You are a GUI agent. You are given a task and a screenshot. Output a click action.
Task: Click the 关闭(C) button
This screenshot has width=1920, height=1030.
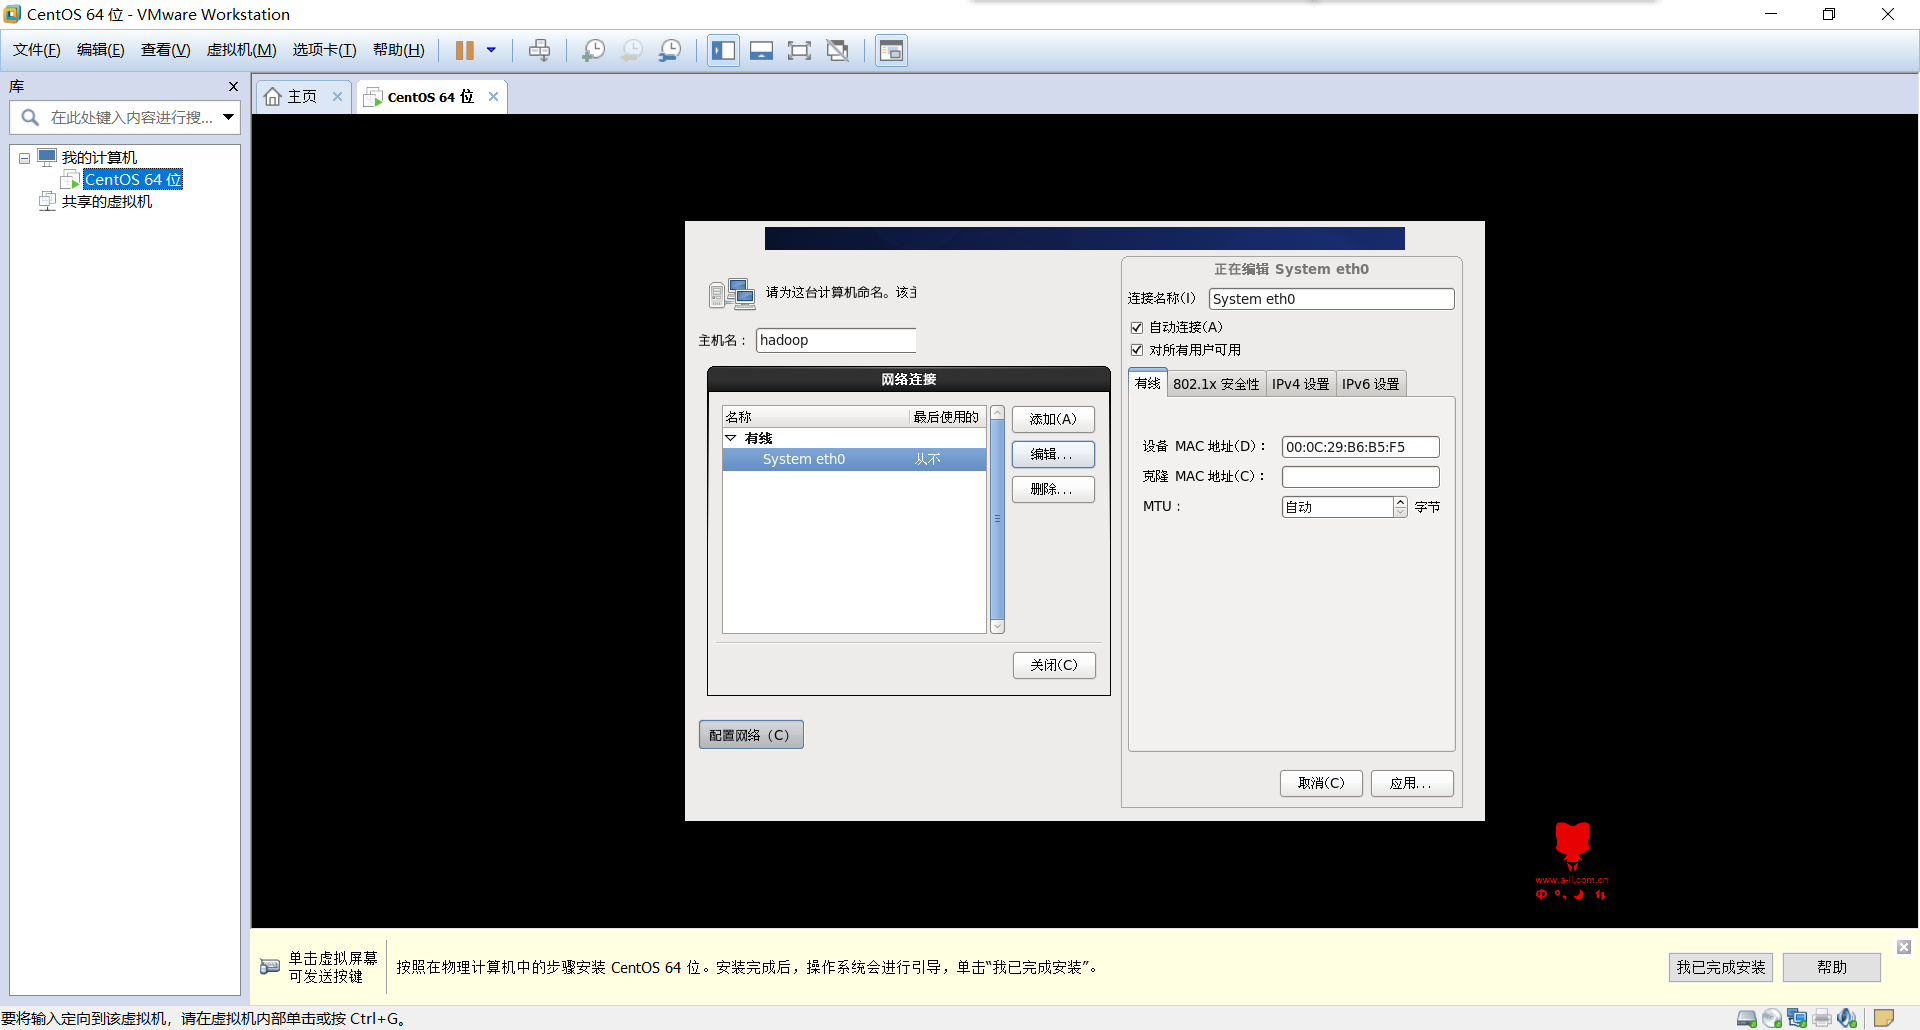pos(1054,665)
